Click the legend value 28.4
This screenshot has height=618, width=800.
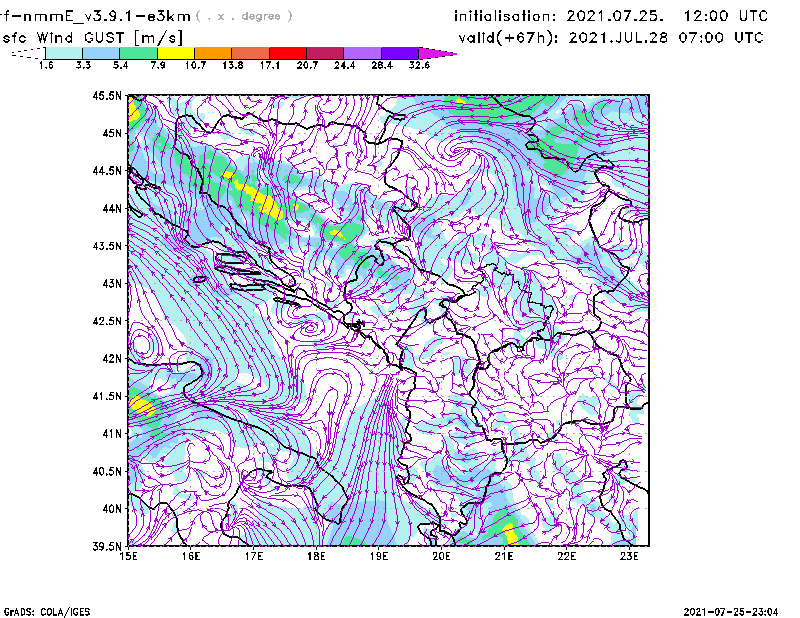382,65
